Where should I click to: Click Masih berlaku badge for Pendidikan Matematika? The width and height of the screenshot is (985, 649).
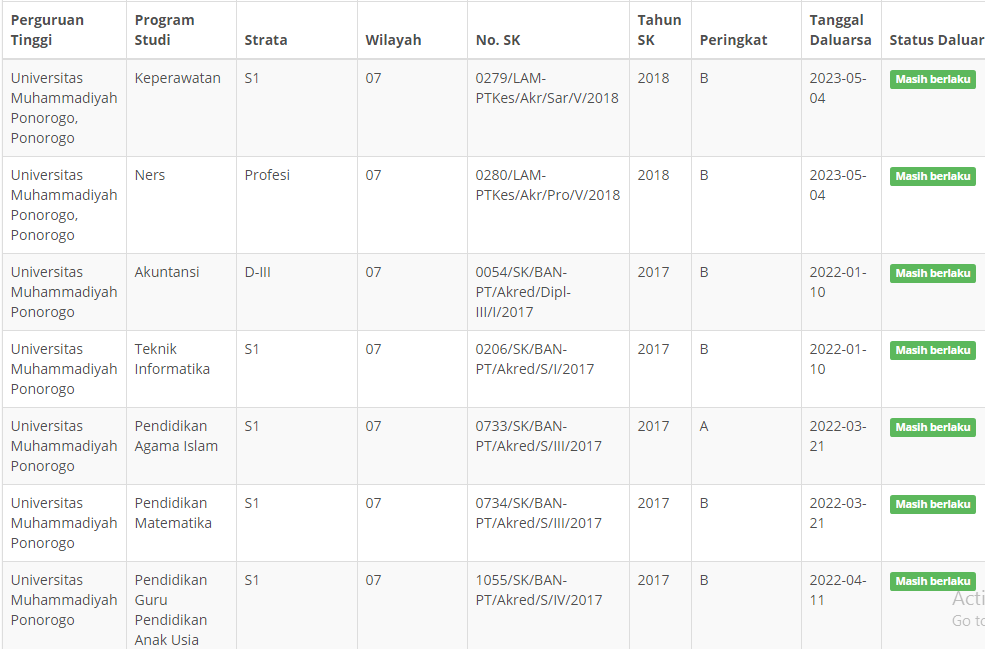(932, 504)
